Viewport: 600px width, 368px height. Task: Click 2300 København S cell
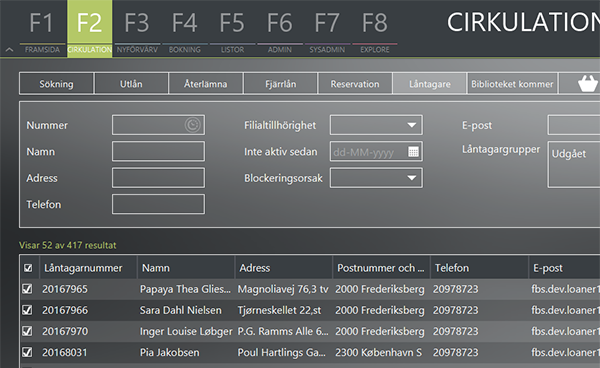(x=378, y=352)
